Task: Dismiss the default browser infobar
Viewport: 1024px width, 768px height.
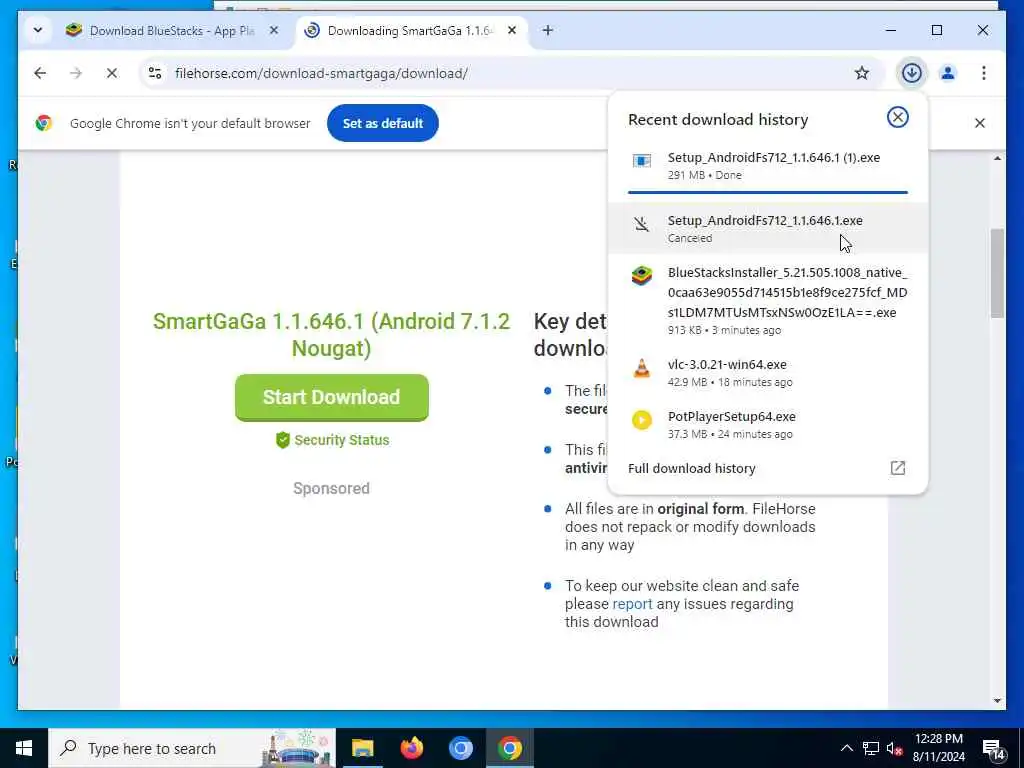Action: [x=980, y=123]
